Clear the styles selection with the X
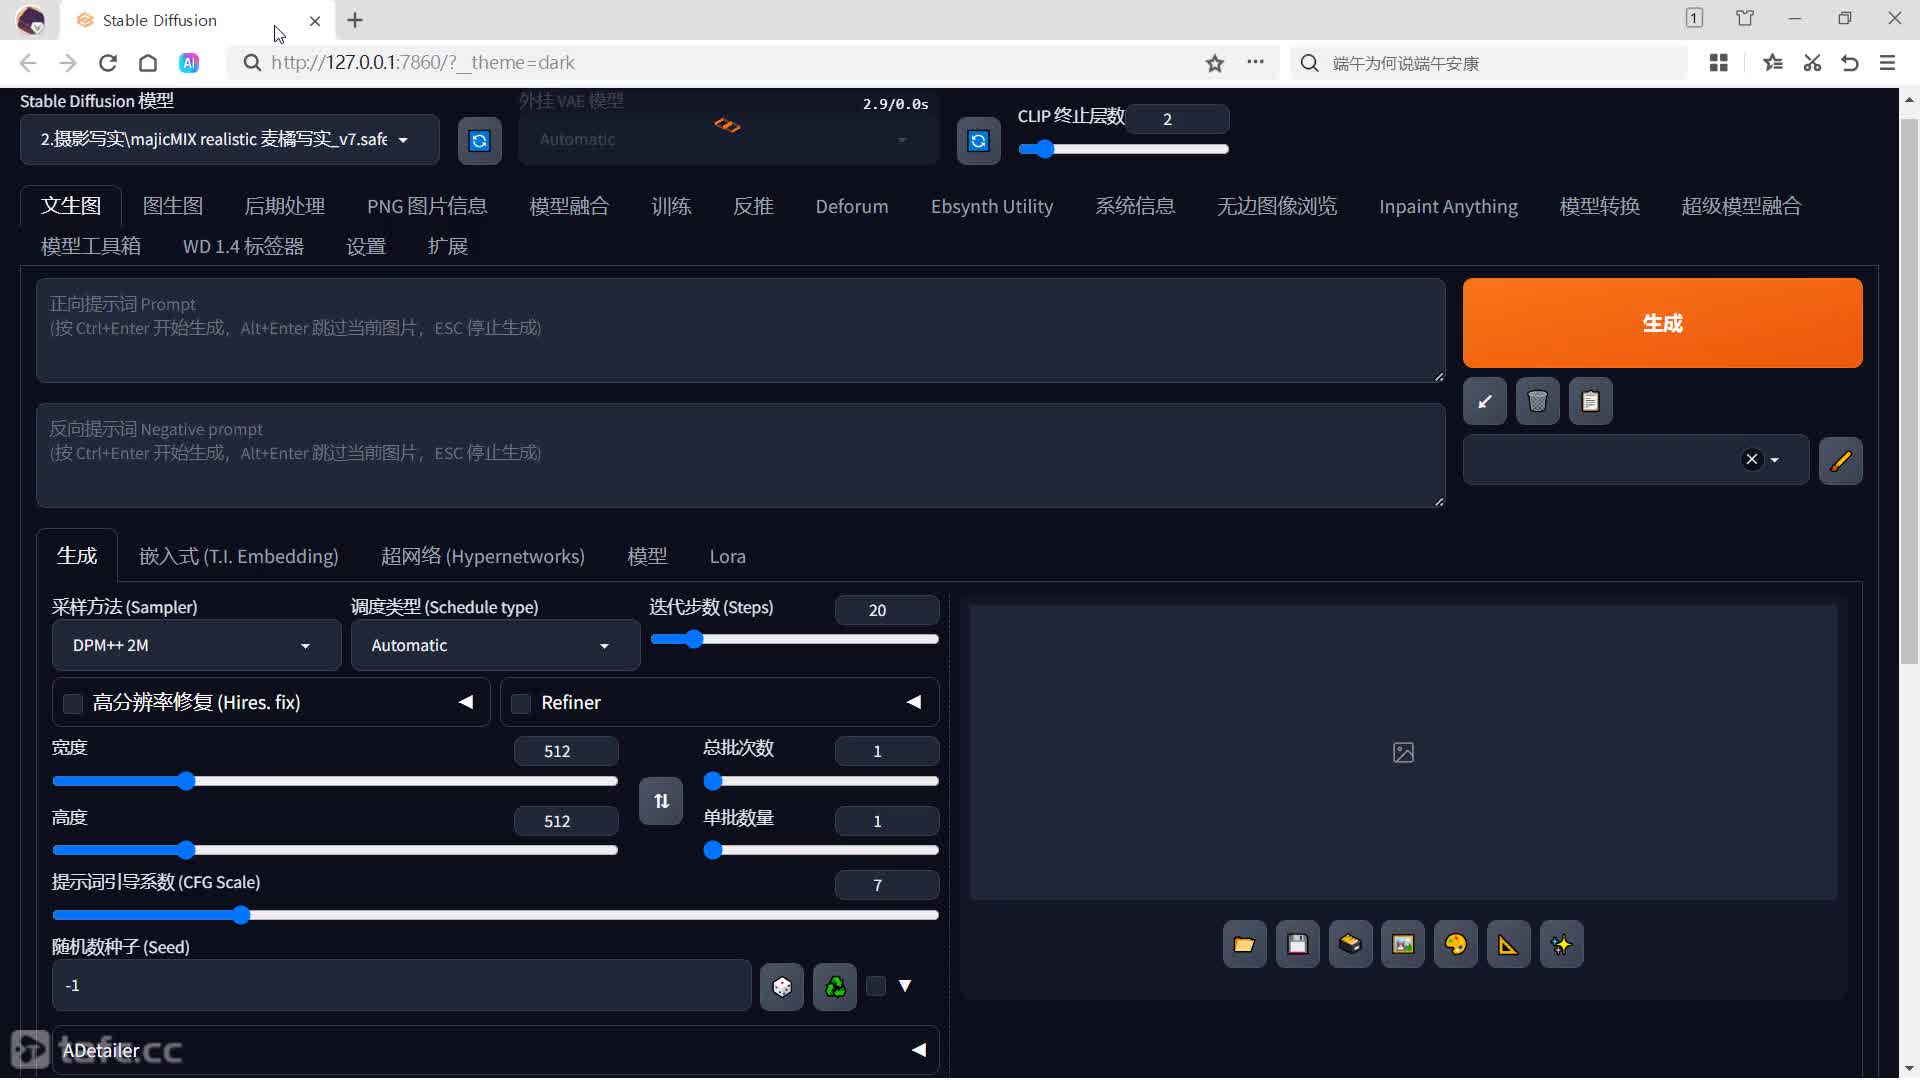 [x=1752, y=460]
